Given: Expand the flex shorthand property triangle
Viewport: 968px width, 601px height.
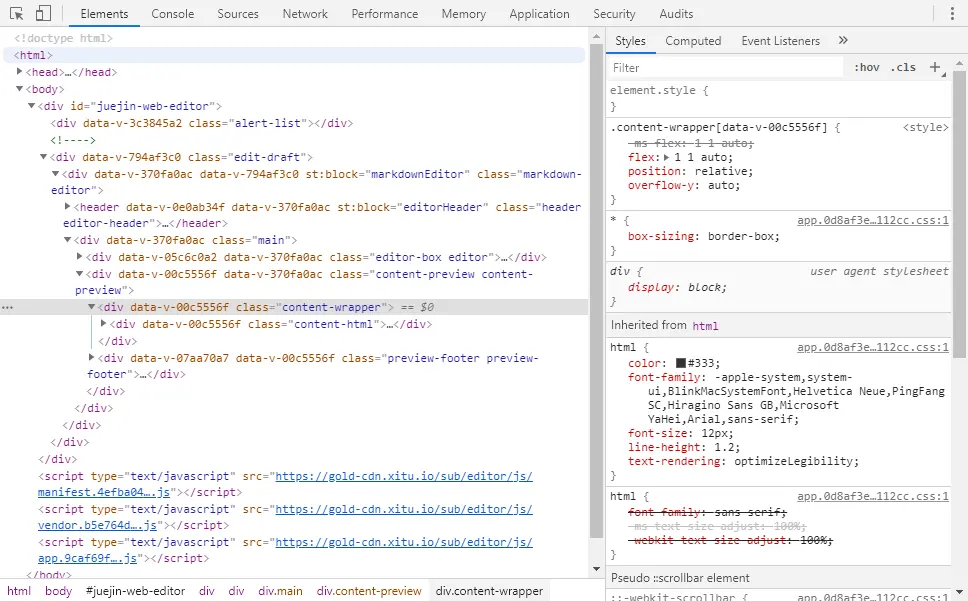Looking at the screenshot, I should 667,157.
